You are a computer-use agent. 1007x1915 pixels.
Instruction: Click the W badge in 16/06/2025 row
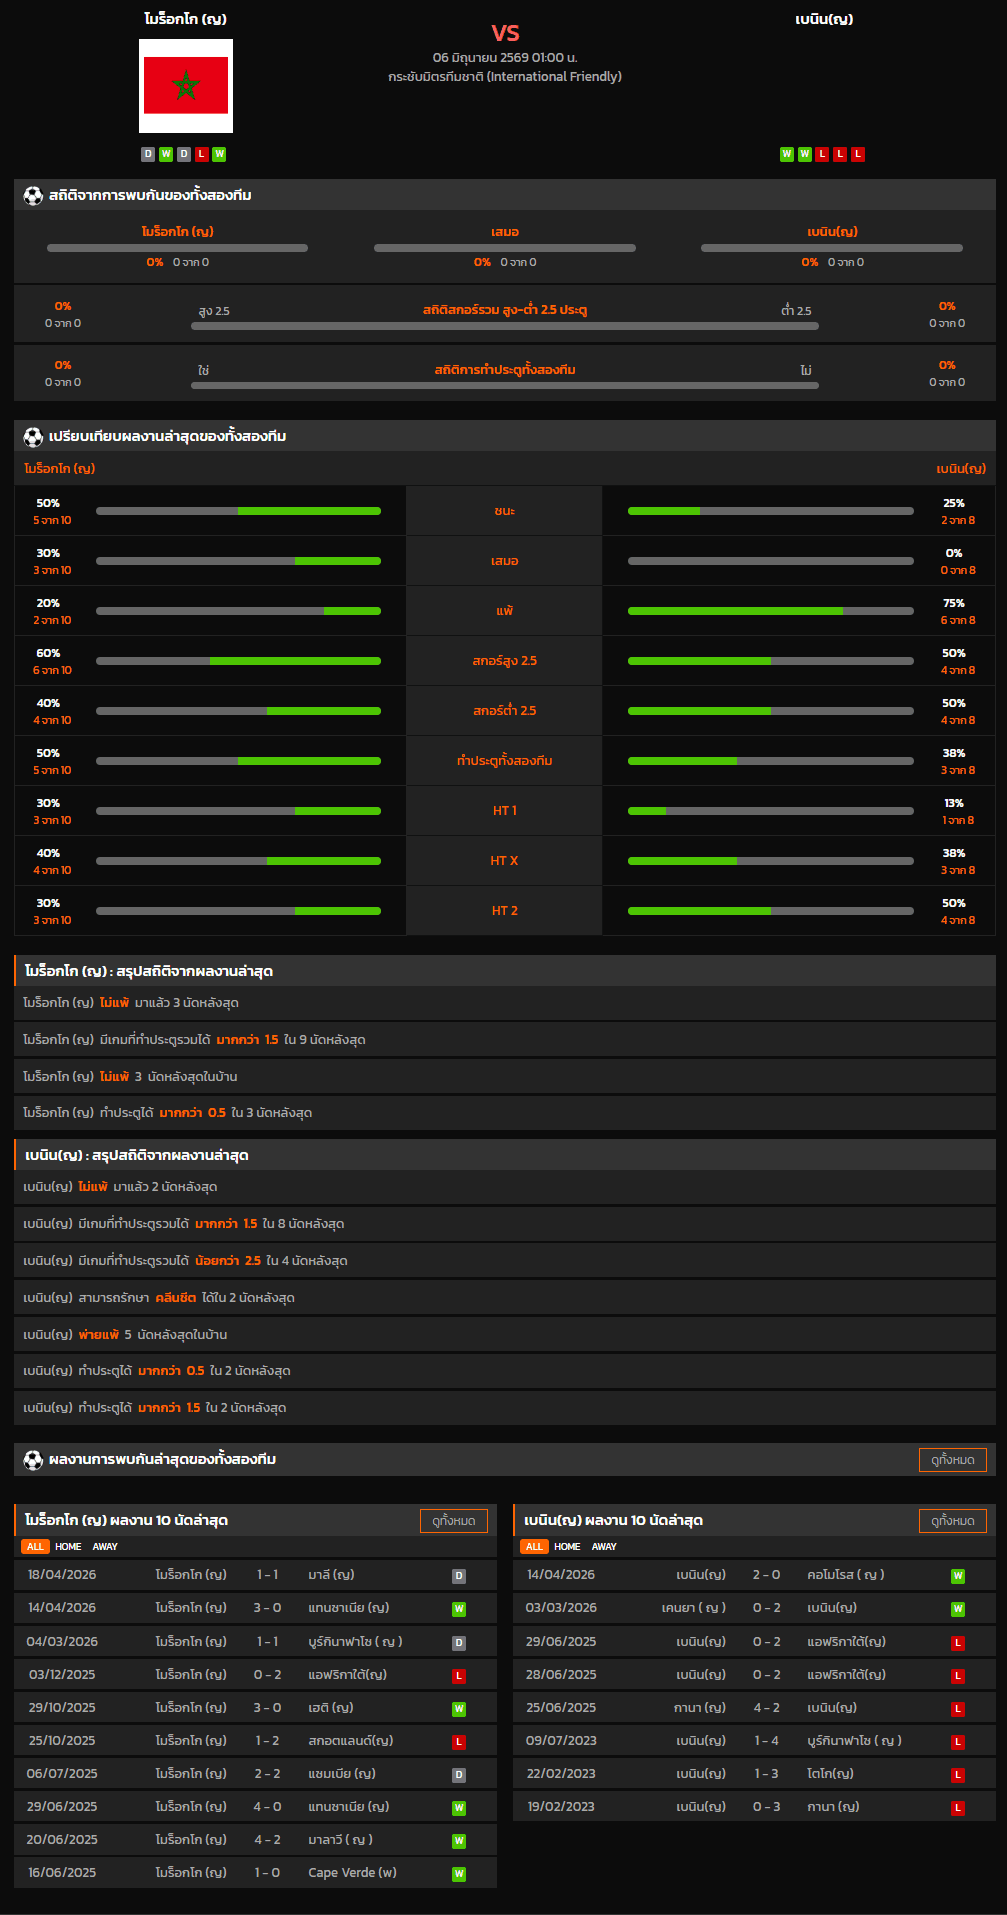point(459,1874)
